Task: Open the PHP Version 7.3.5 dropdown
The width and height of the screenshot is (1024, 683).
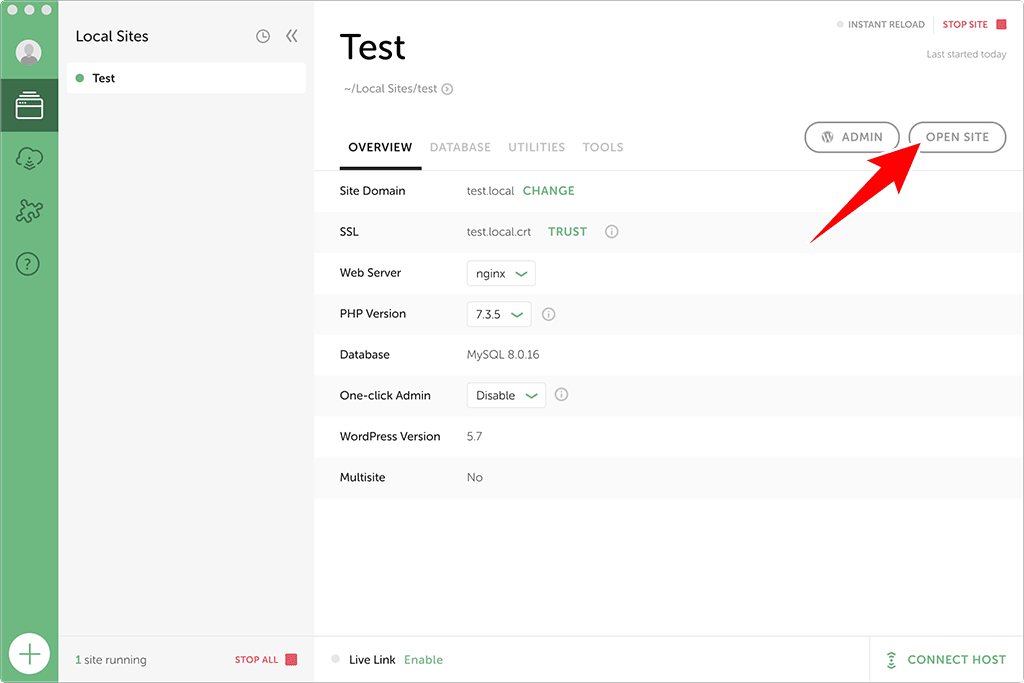Action: (x=499, y=314)
